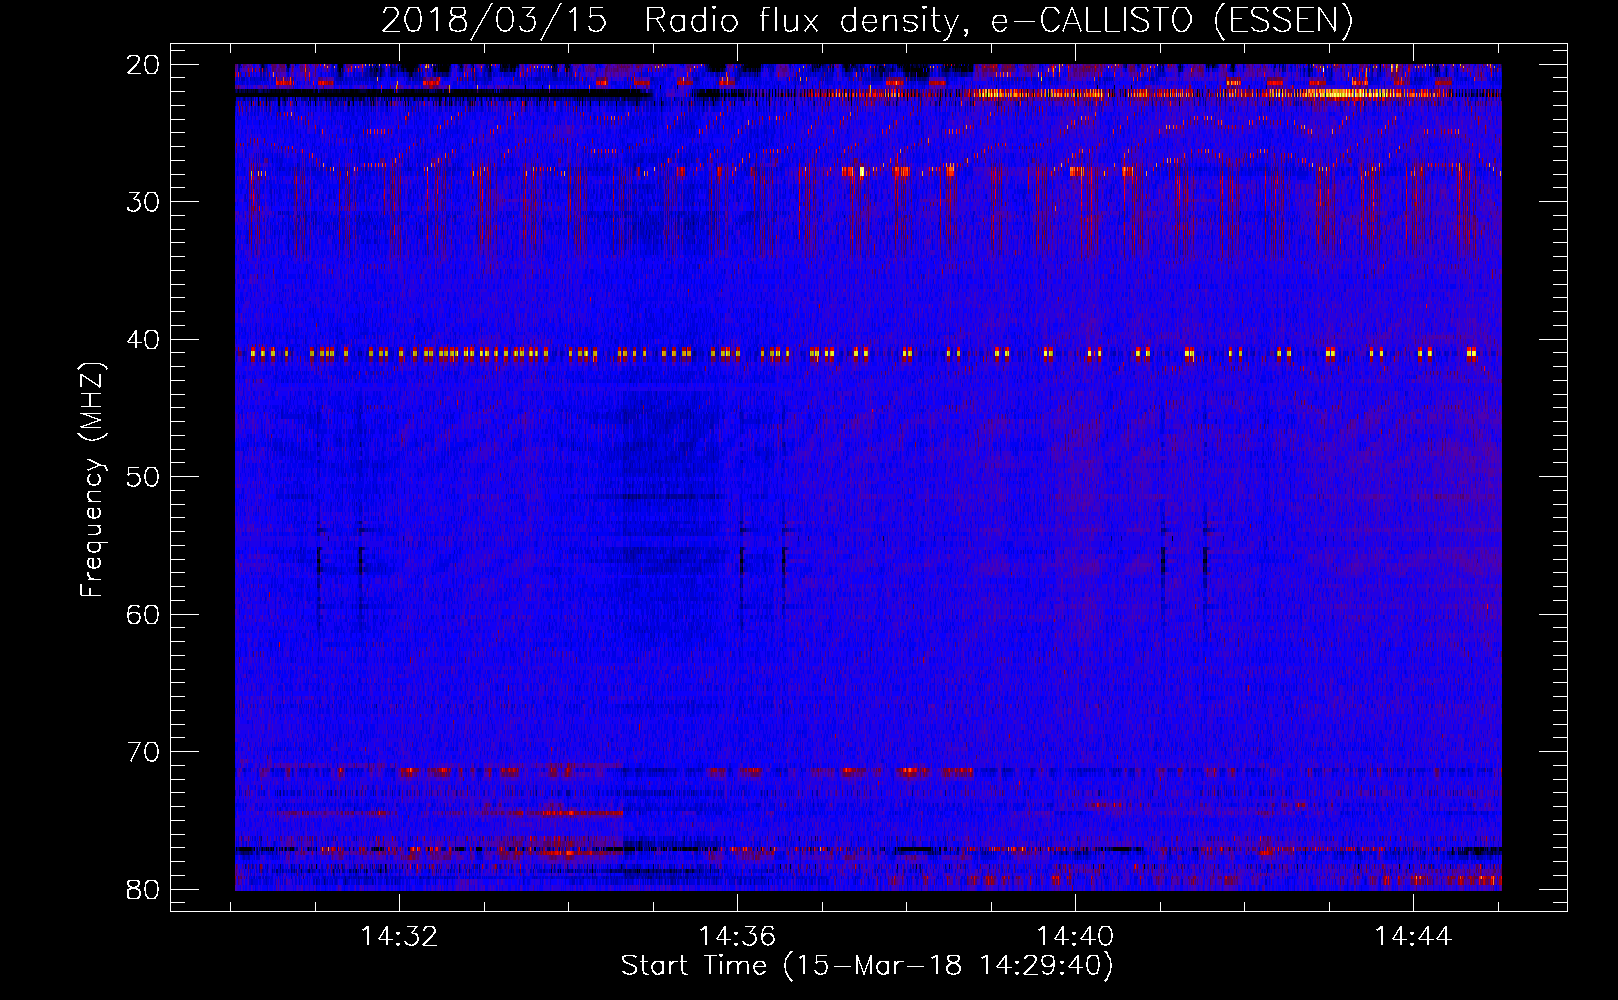Click the 'Frequency (MHZ)' y-axis label
The height and width of the screenshot is (1000, 1618).
[92, 480]
